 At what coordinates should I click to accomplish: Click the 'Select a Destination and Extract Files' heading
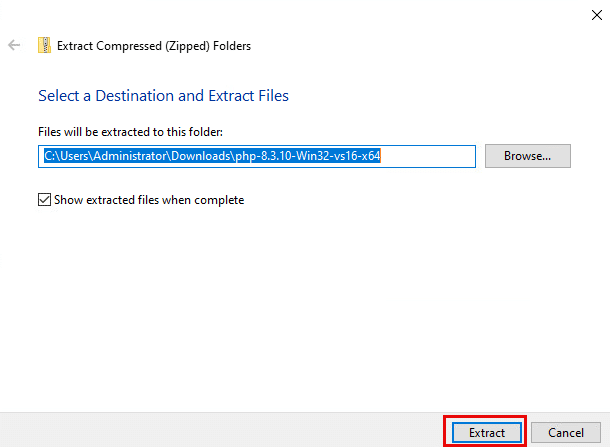(x=163, y=96)
